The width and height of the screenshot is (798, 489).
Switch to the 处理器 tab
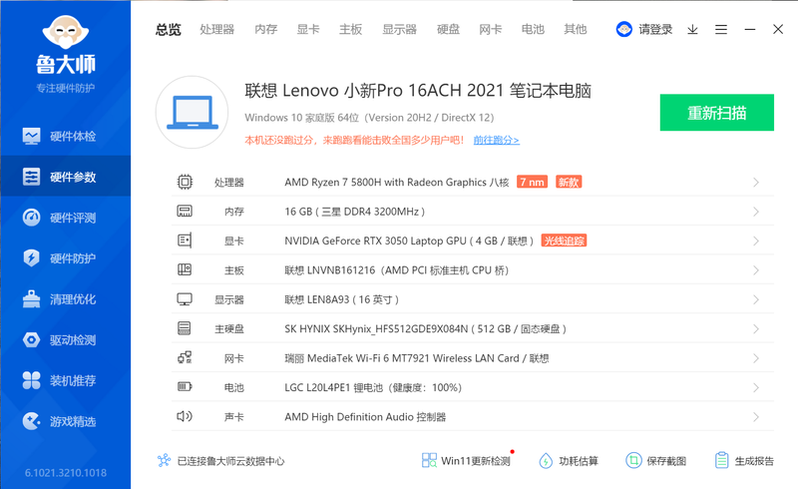tap(217, 30)
